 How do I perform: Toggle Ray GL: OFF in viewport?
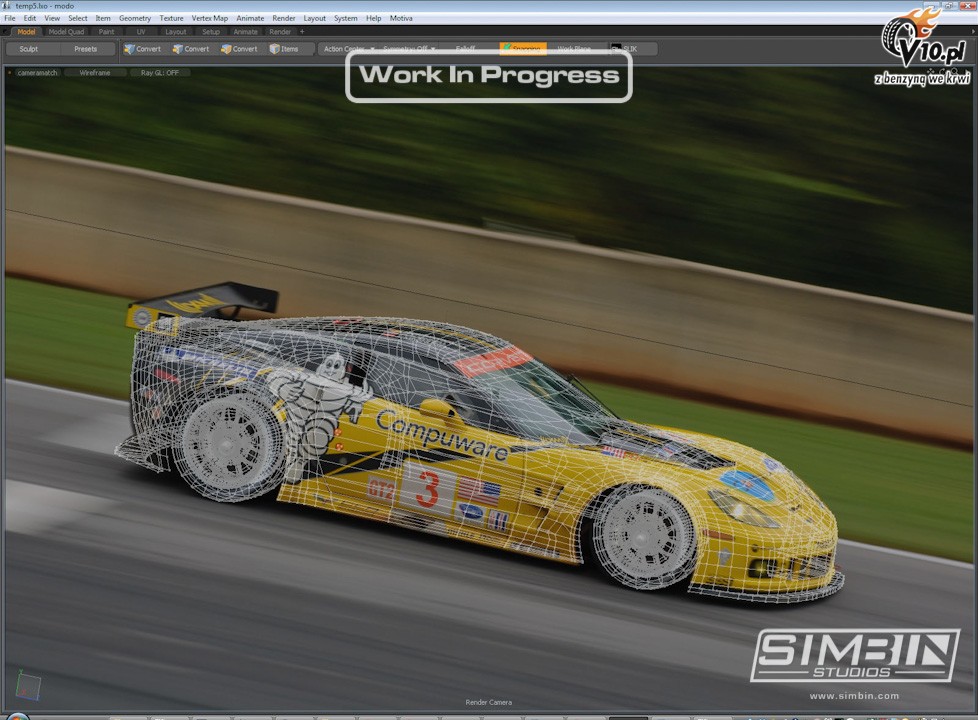[x=160, y=73]
